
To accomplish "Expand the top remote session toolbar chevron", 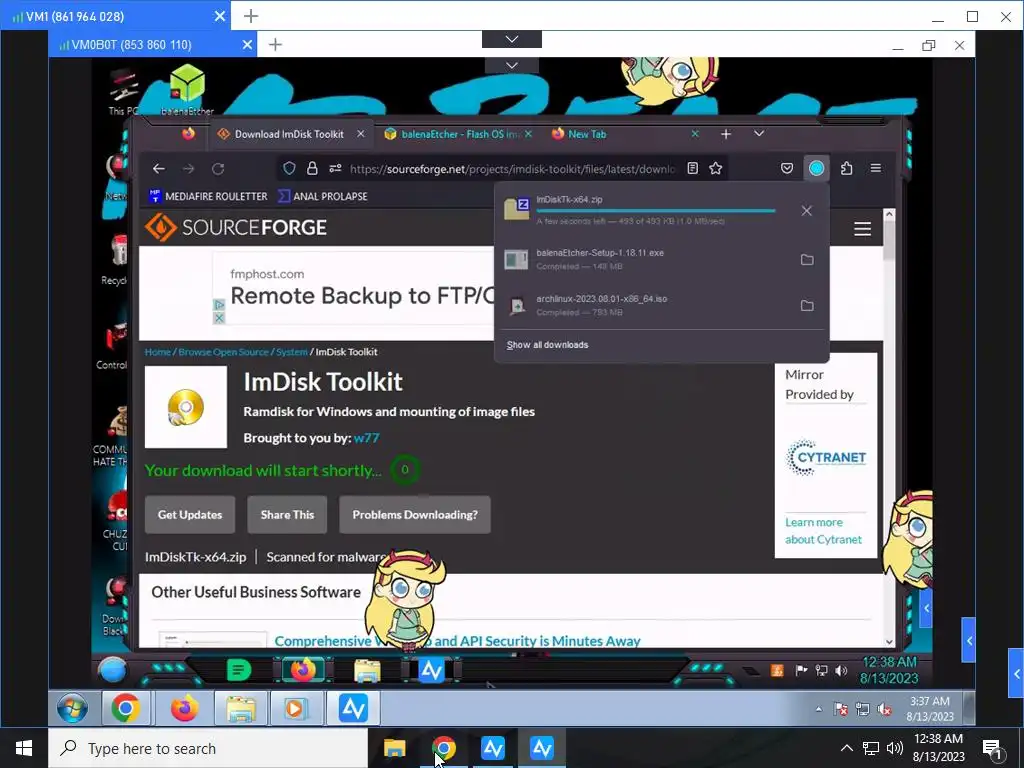I will [512, 39].
